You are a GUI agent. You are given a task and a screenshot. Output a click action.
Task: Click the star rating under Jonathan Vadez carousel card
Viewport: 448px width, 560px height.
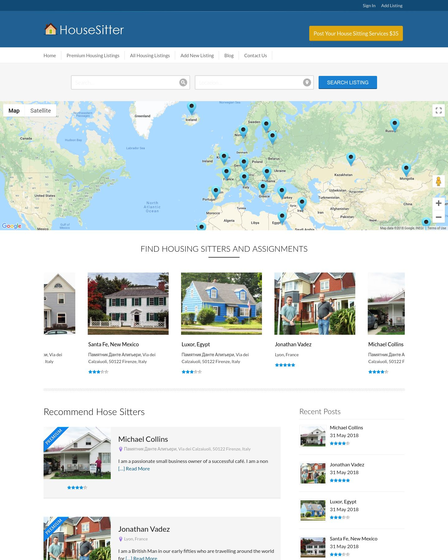pos(285,365)
